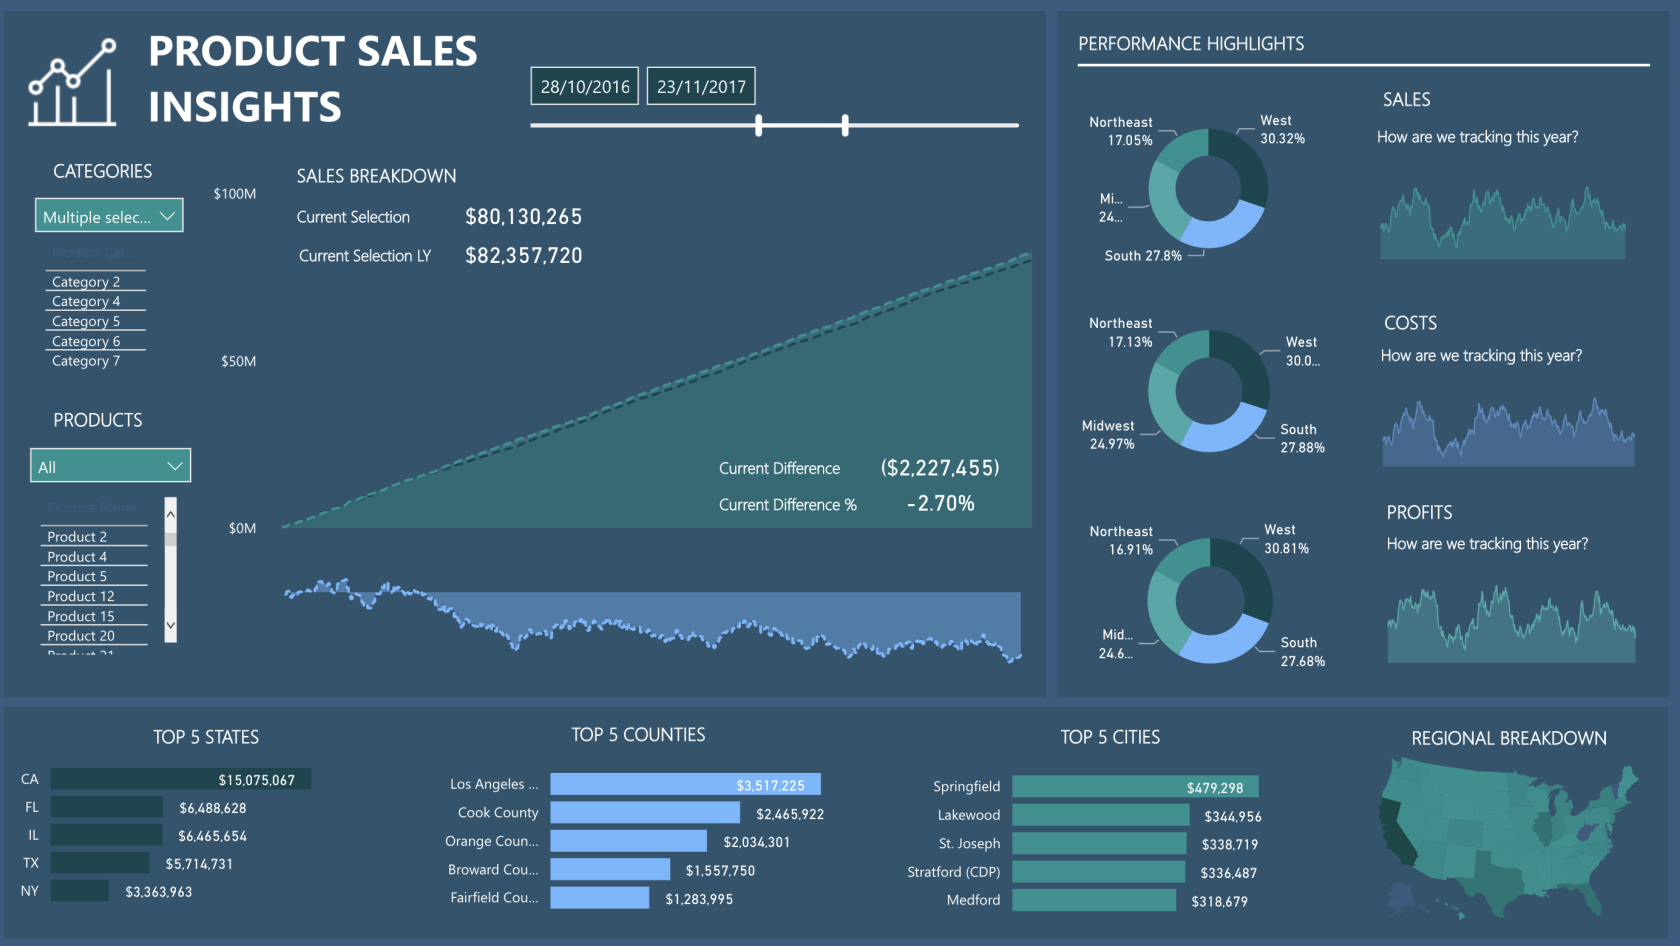Click the FL bar in Top 5 States
Screen dimensions: 1680x946
(x=107, y=807)
